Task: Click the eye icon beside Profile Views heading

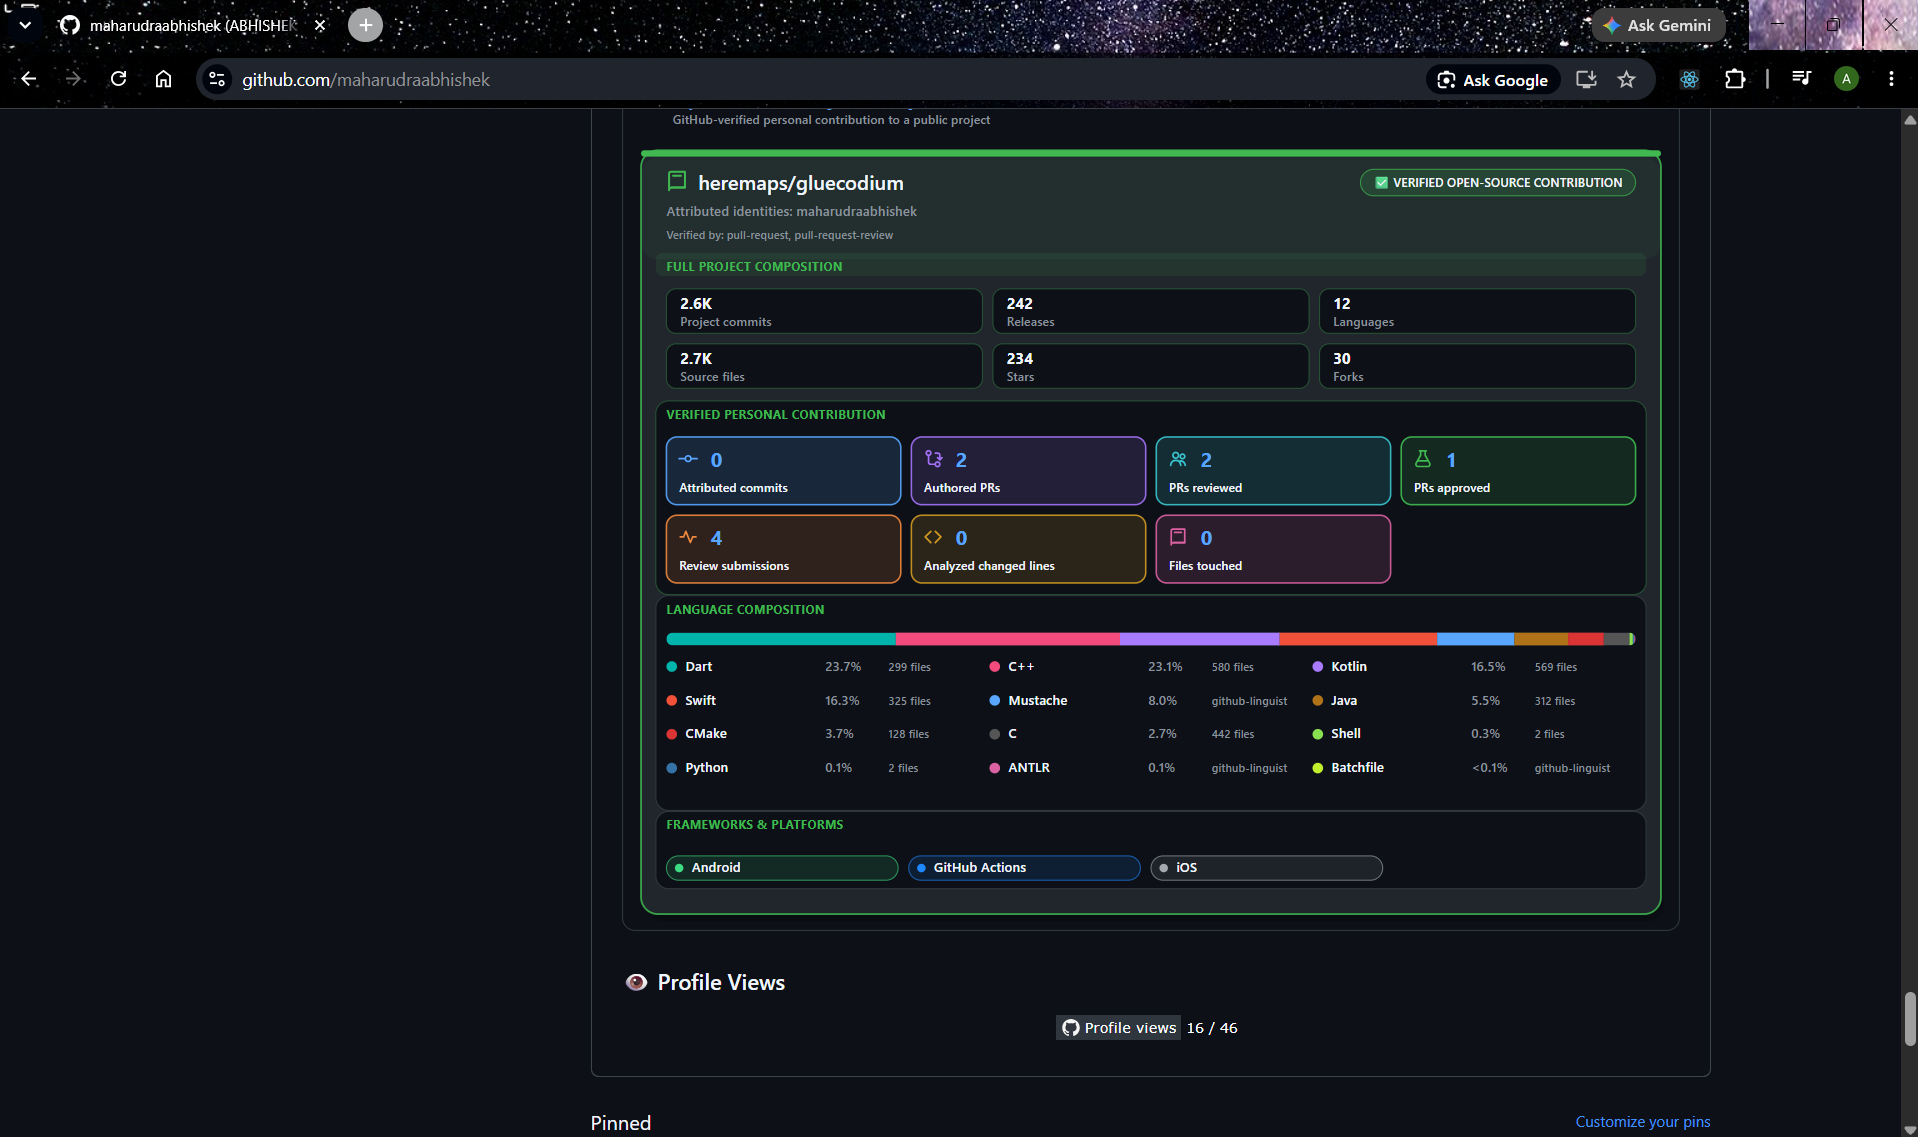Action: pos(636,982)
